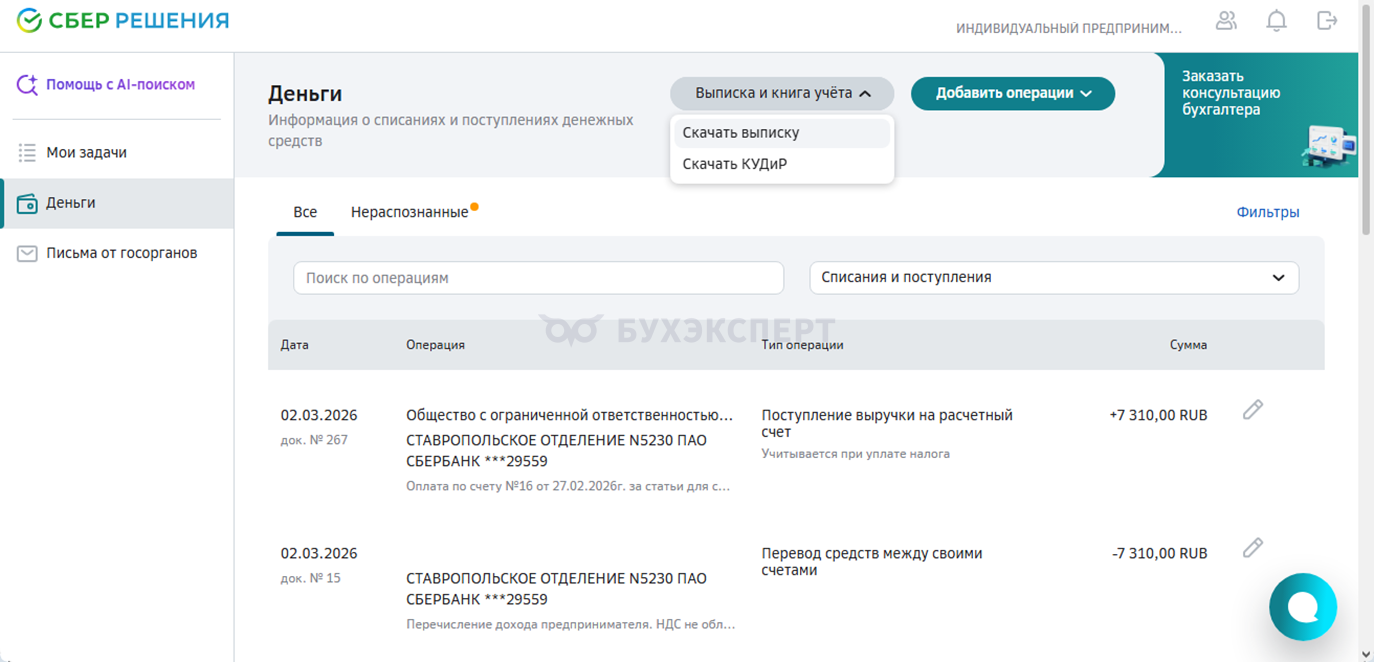Edit the +7 310,00 RUB operation
The image size is (1374, 662).
coord(1253,409)
